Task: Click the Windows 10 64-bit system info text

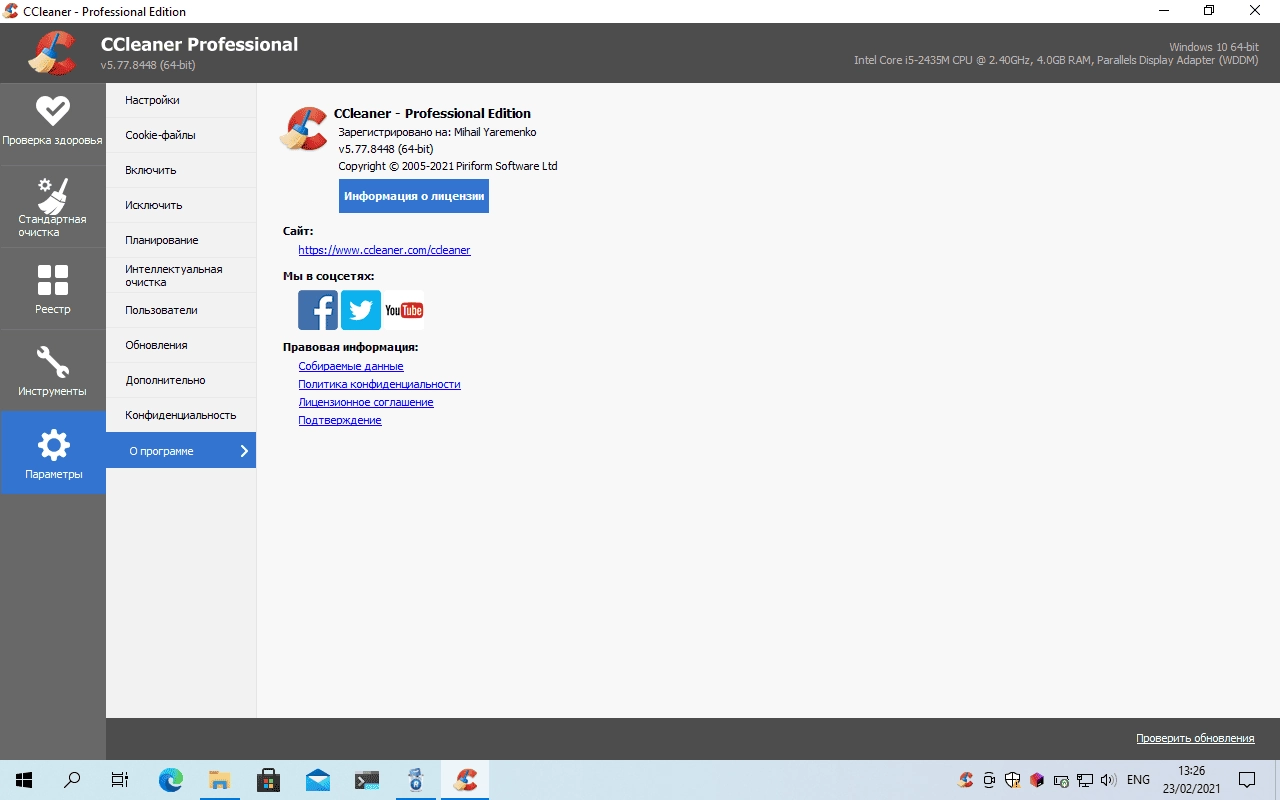Action: pos(1214,47)
